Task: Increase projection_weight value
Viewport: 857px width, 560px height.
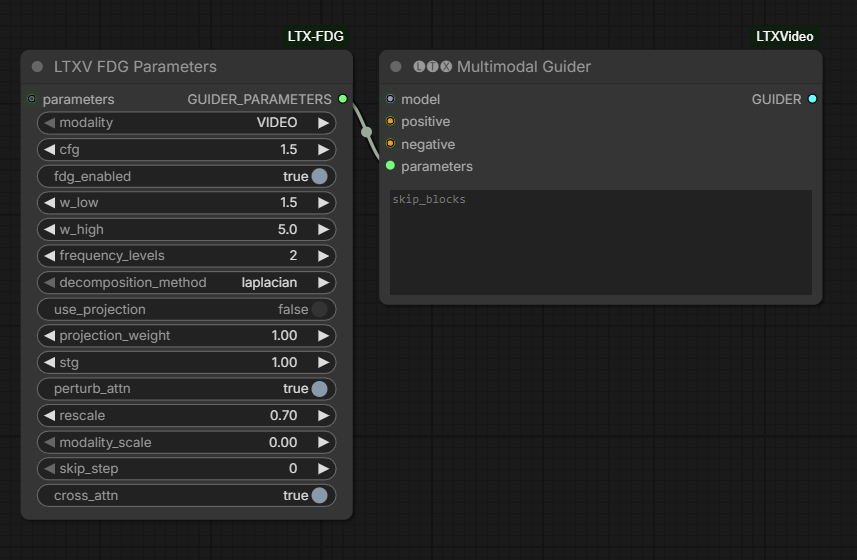Action: pyautogui.click(x=324, y=335)
